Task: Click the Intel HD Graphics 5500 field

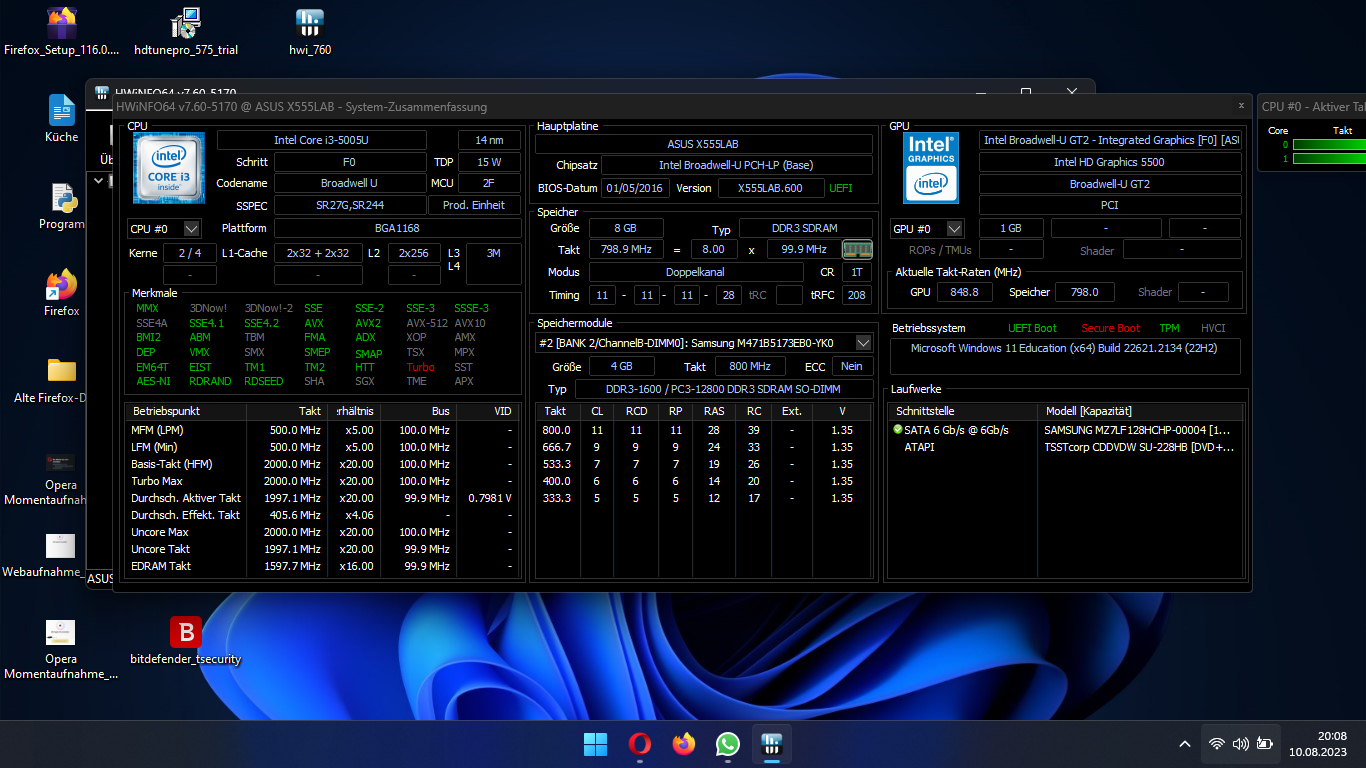Action: (x=1109, y=162)
